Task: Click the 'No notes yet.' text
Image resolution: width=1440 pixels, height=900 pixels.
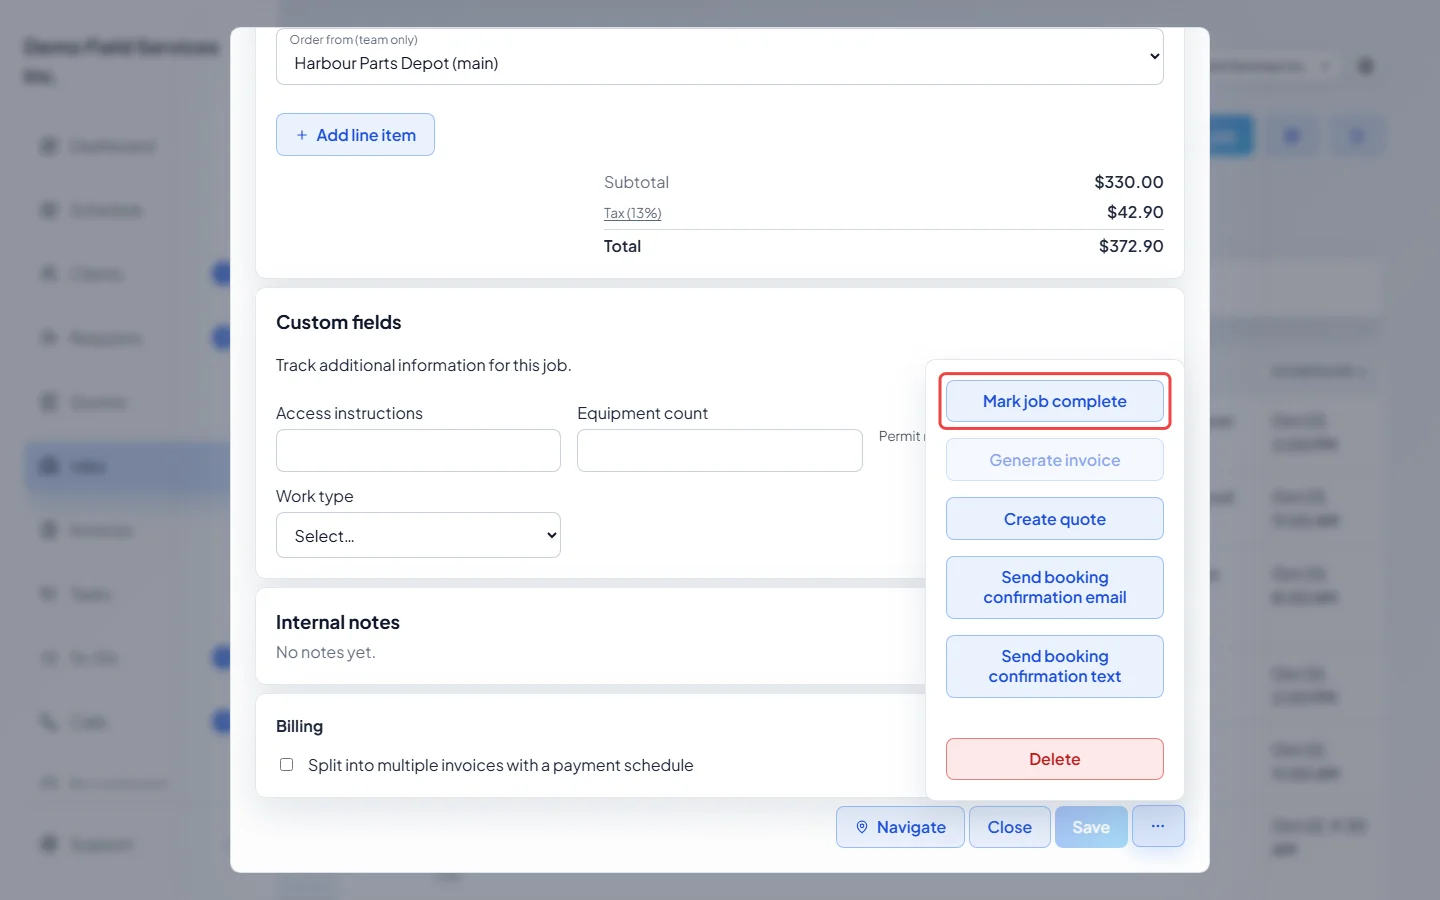Action: coord(326,652)
